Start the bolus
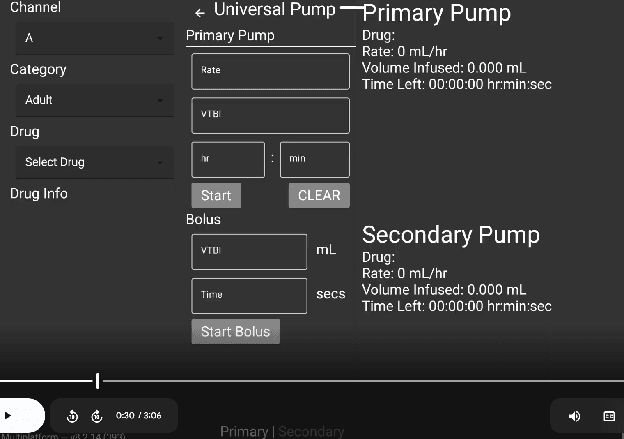Image resolution: width=624 pixels, height=439 pixels. pyautogui.click(x=236, y=332)
